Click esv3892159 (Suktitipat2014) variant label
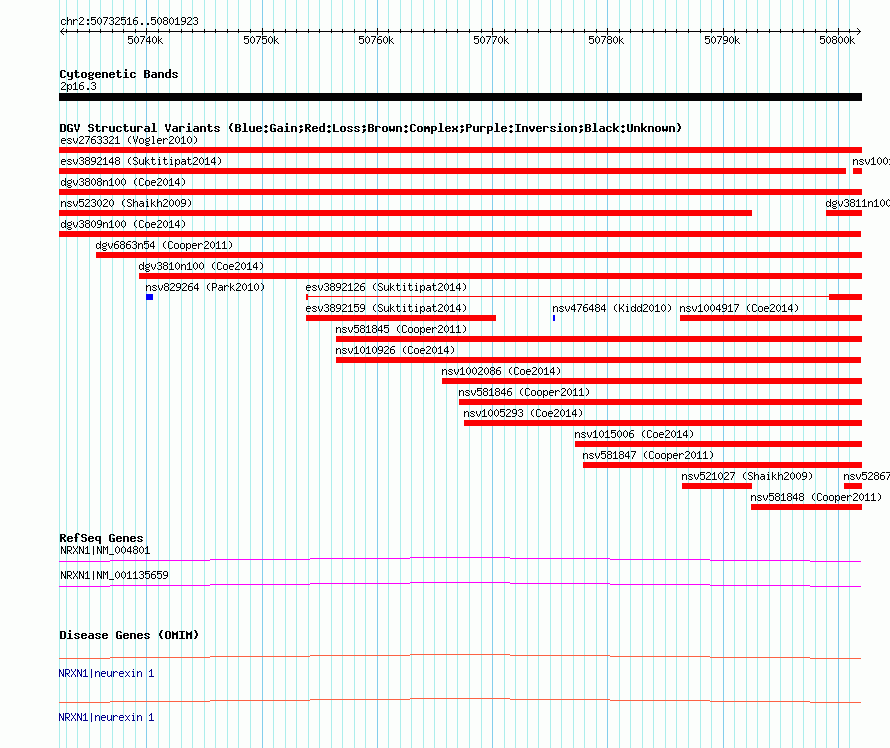Image resolution: width=890 pixels, height=748 pixels. tap(386, 308)
